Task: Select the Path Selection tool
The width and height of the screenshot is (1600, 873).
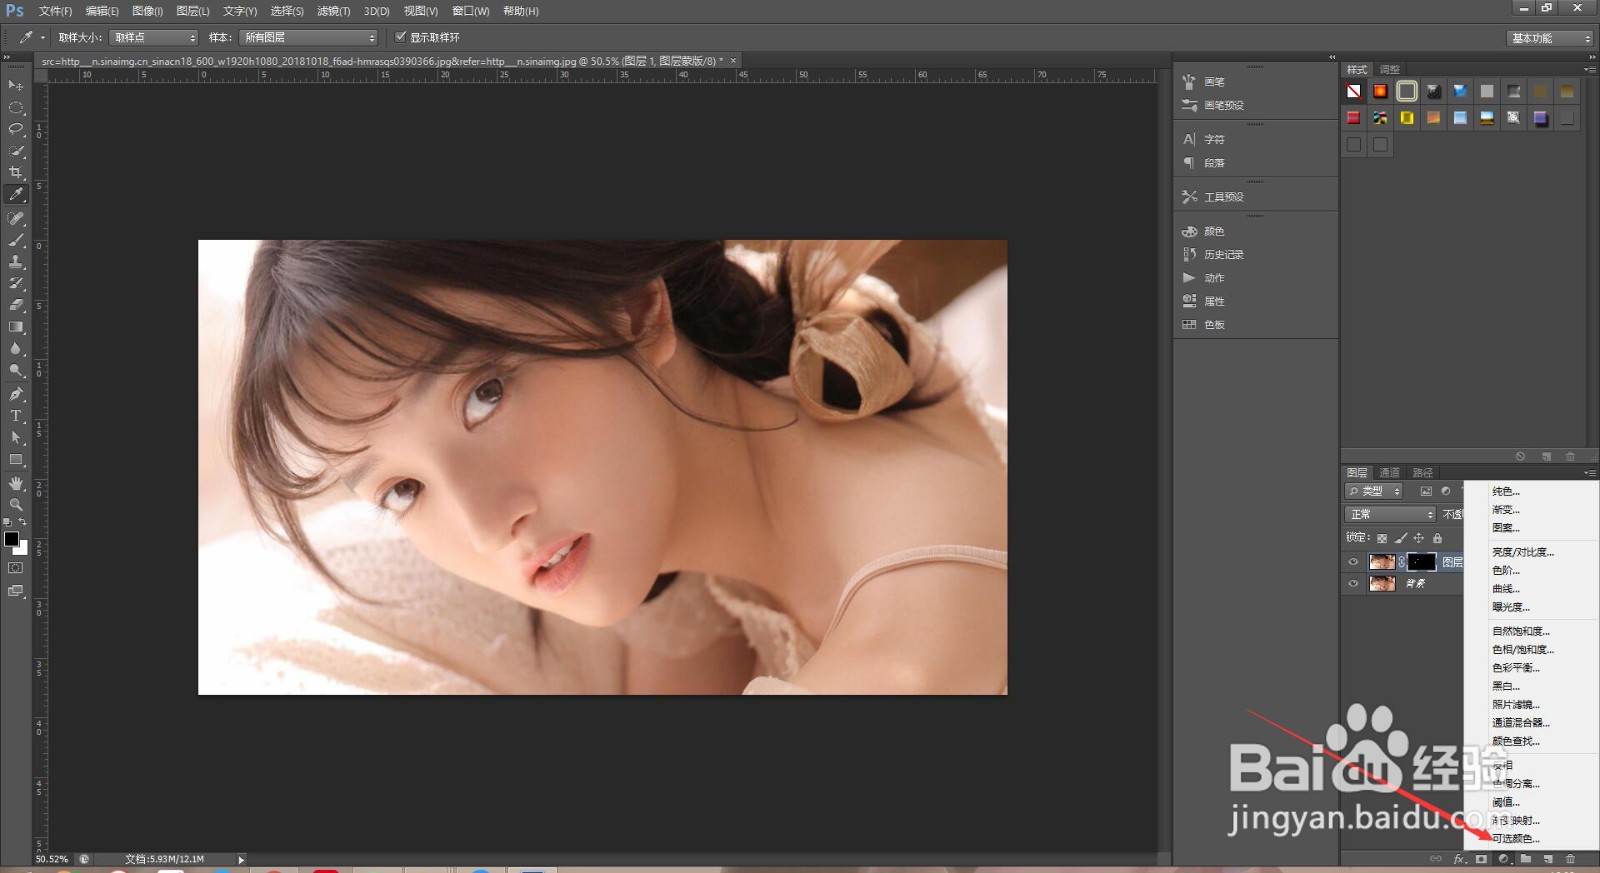Action: pos(16,438)
